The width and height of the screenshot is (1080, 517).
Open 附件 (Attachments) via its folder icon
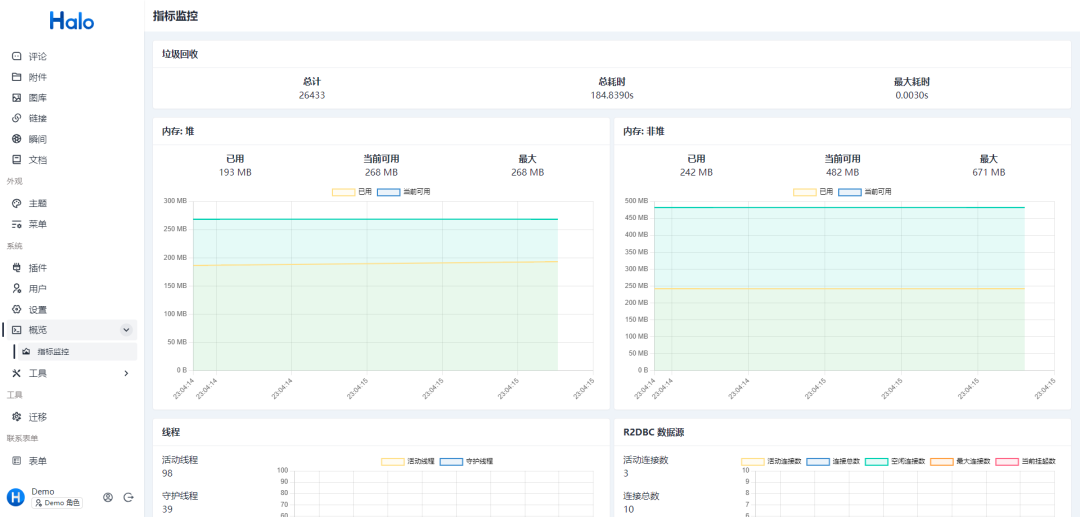click(x=16, y=77)
